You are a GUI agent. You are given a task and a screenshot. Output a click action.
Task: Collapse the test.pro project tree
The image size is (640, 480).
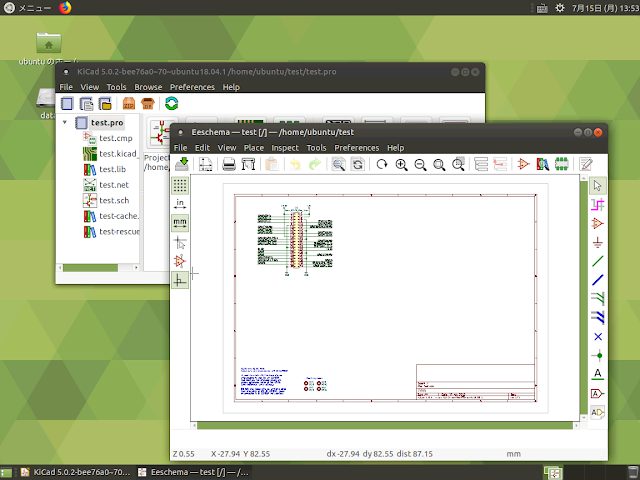coord(64,122)
